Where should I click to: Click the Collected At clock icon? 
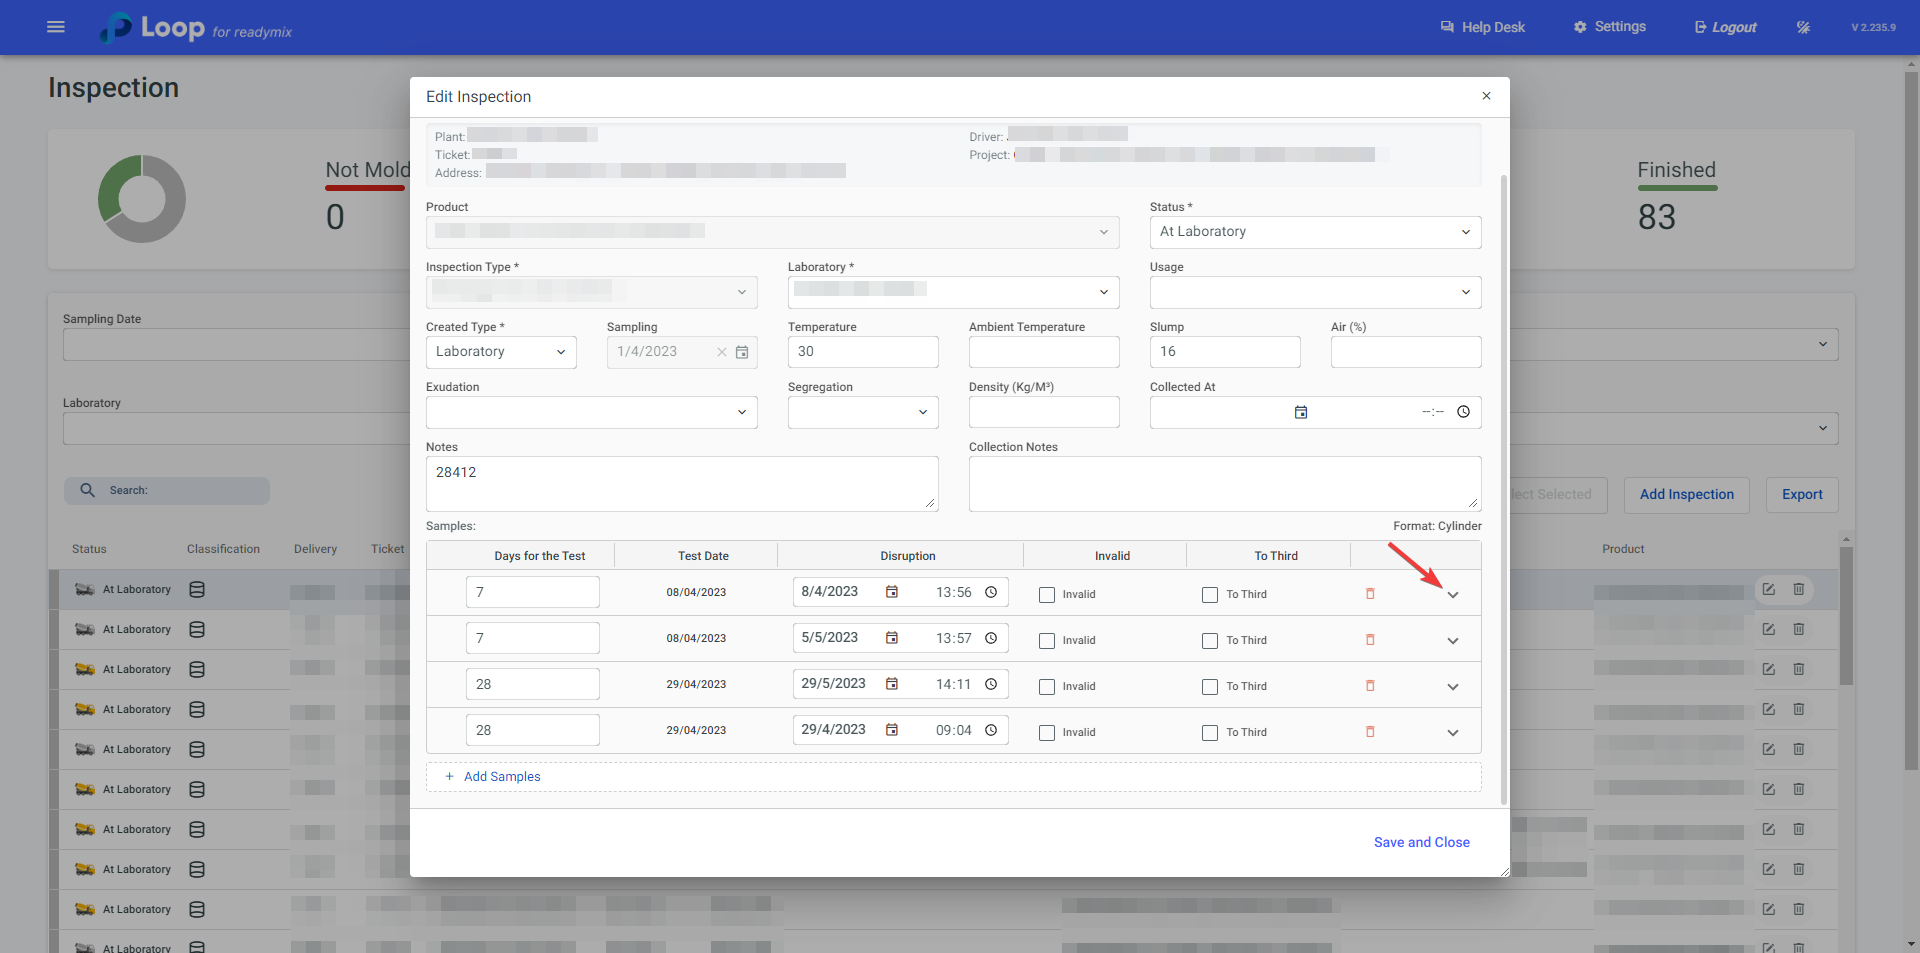(1463, 412)
